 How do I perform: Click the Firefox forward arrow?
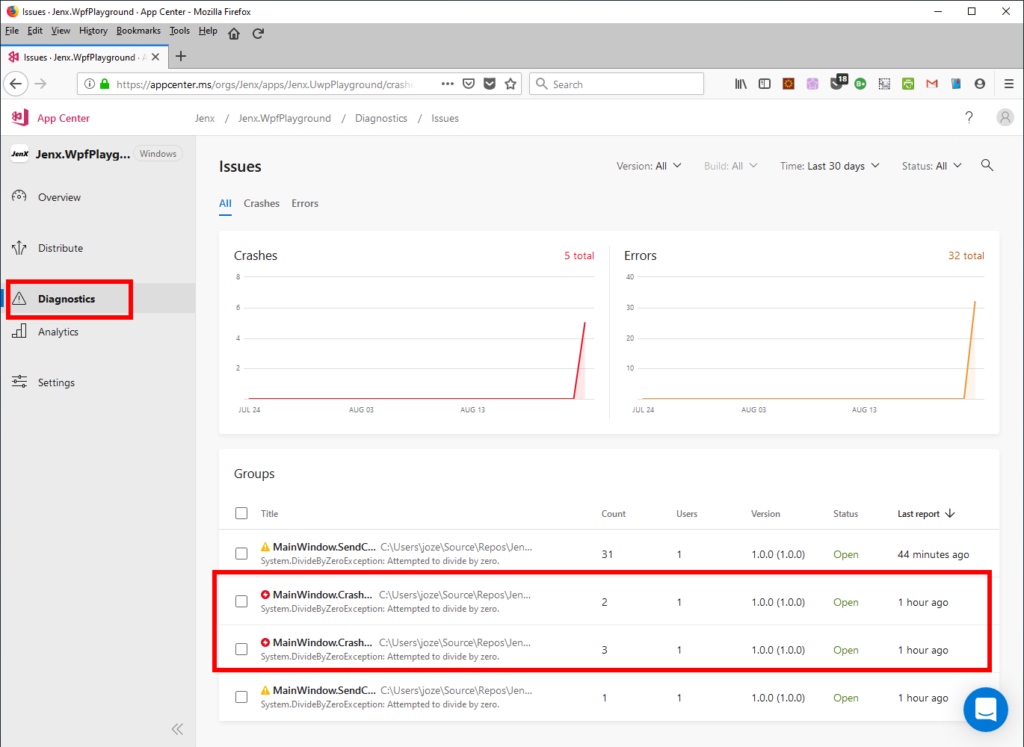click(x=40, y=84)
